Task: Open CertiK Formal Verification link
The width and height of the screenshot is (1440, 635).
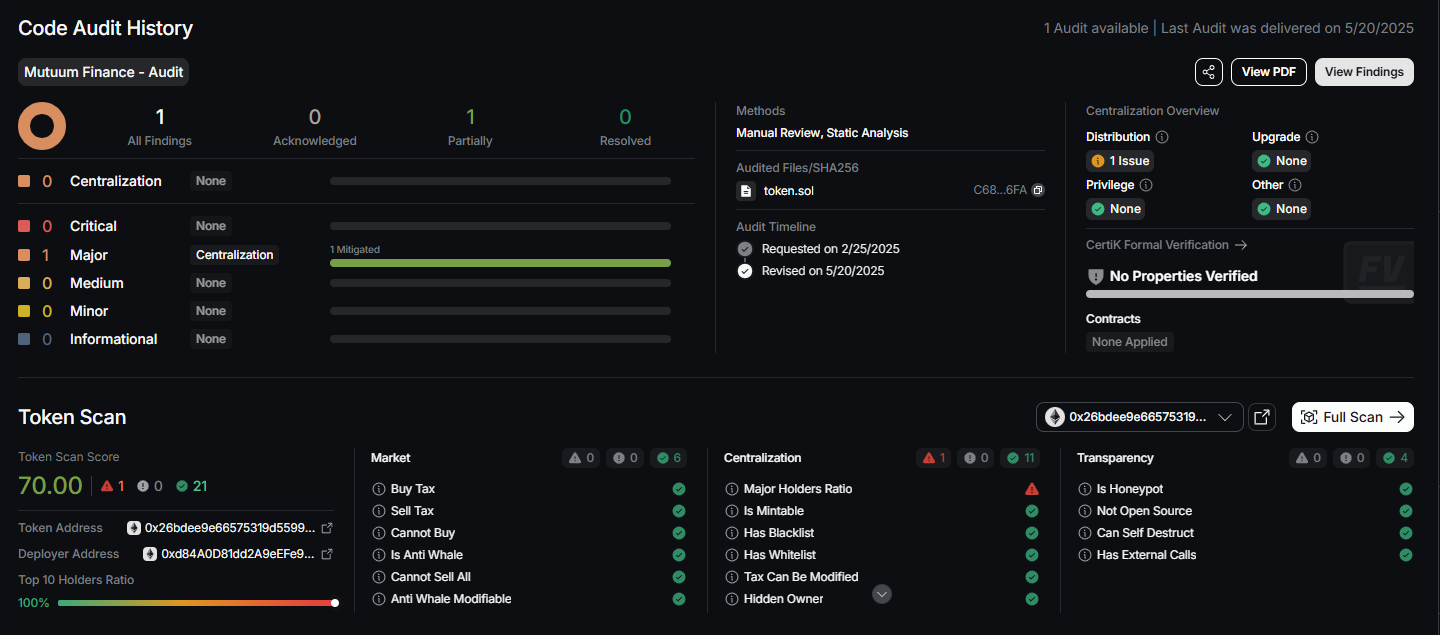Action: (1166, 245)
